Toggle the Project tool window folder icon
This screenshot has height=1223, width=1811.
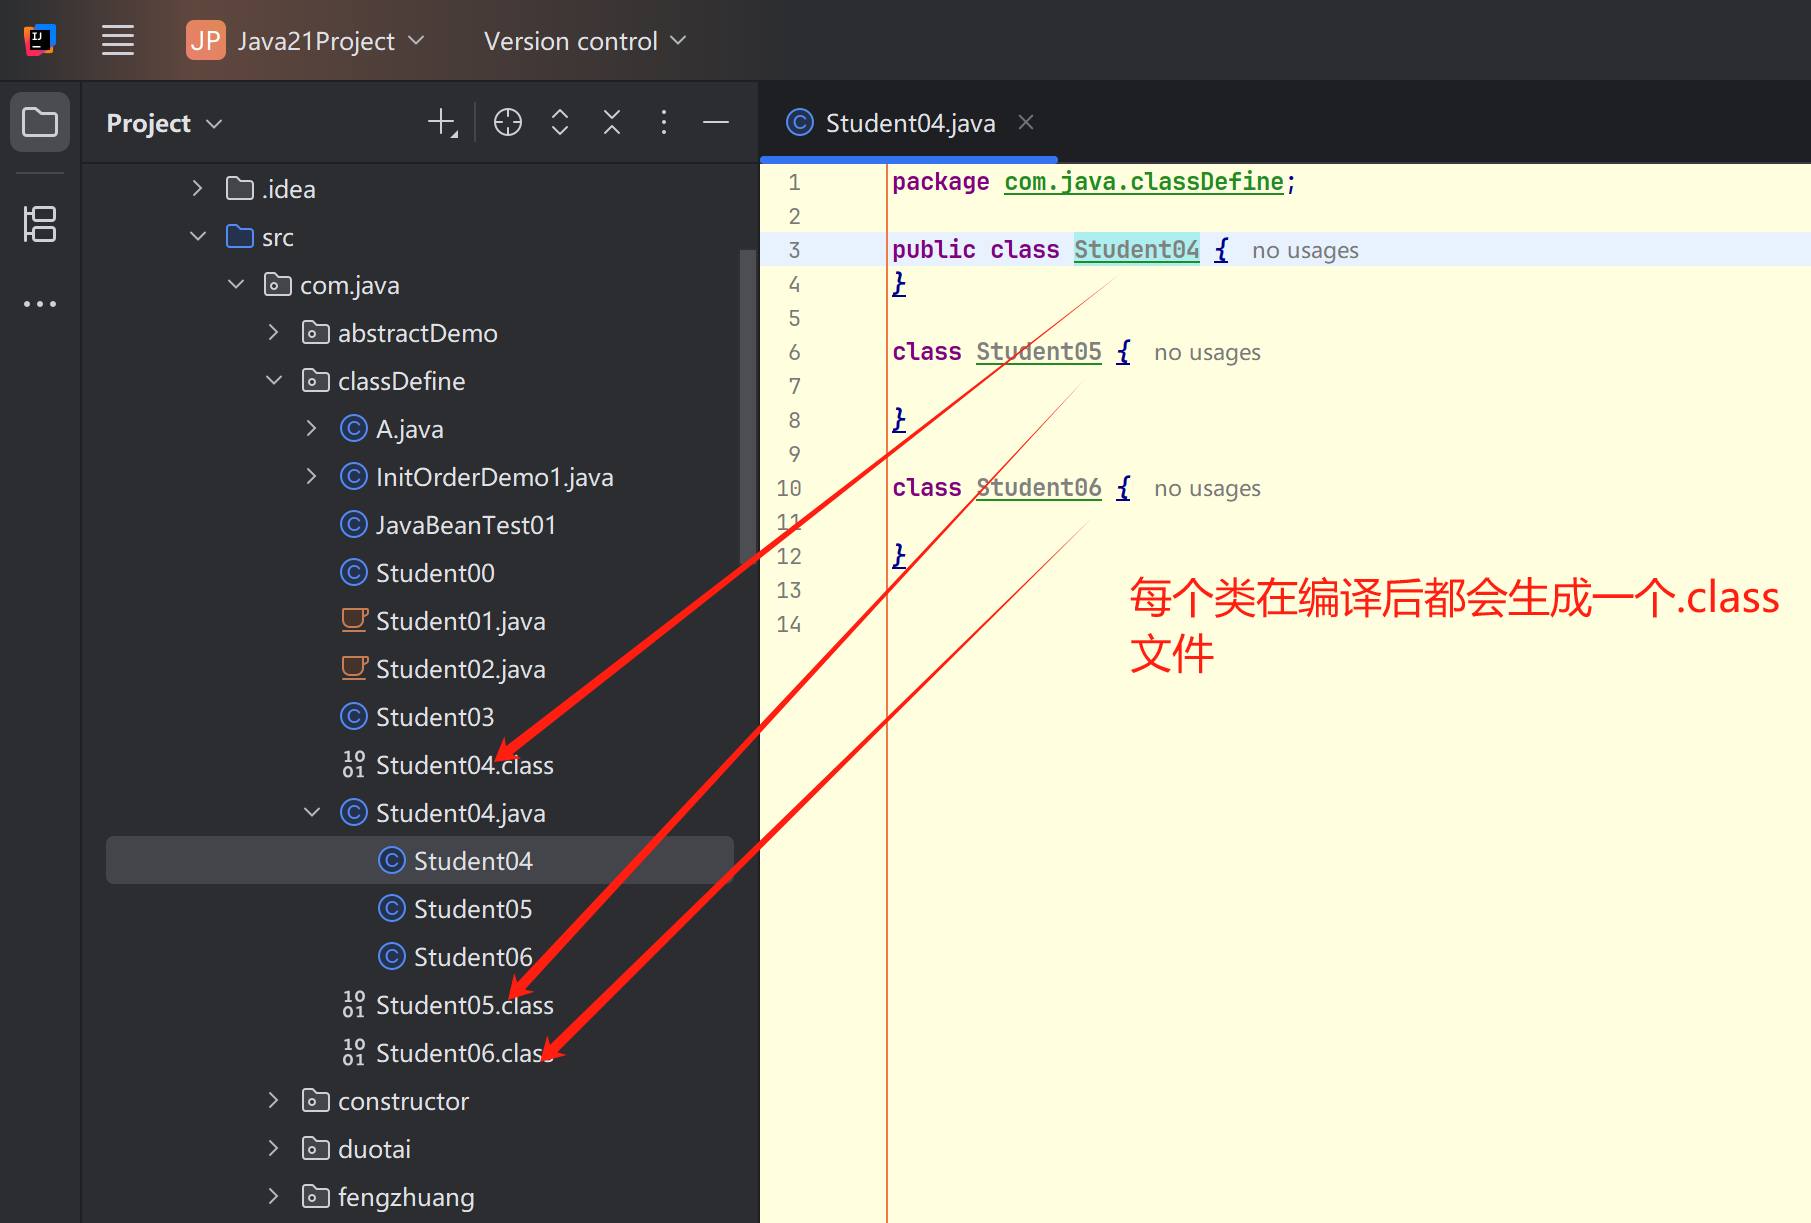40,122
